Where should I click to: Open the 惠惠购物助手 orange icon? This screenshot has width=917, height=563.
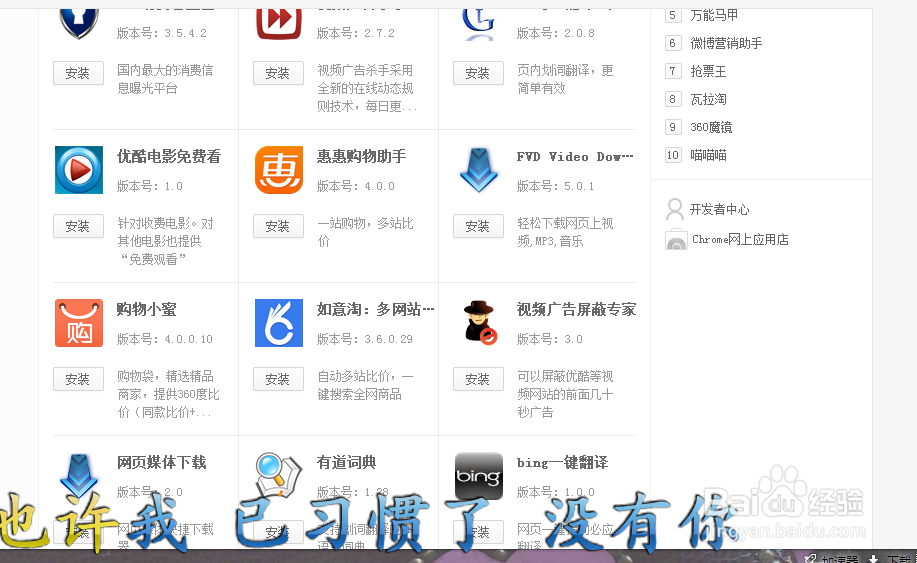tap(279, 170)
